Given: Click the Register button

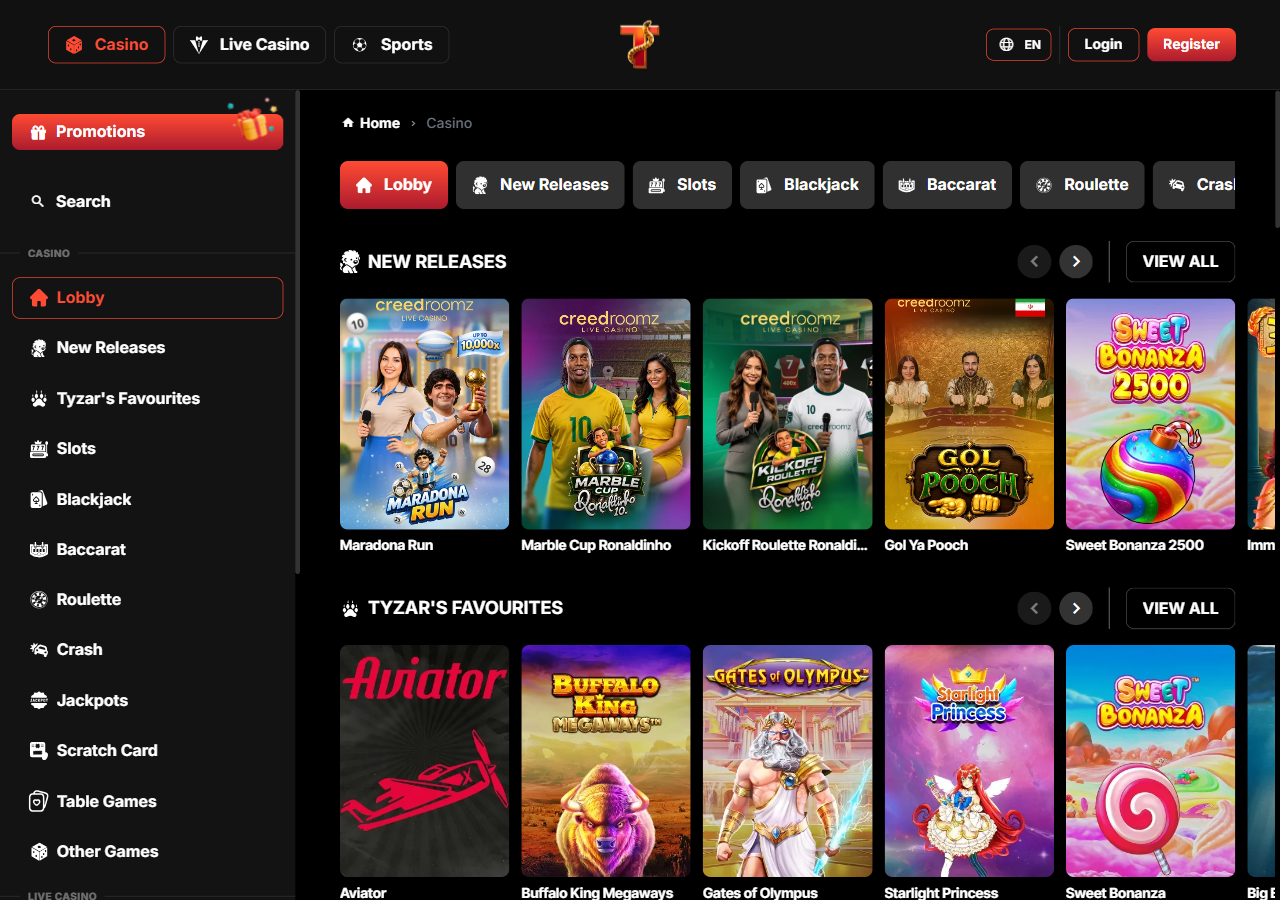Looking at the screenshot, I should point(1191,45).
